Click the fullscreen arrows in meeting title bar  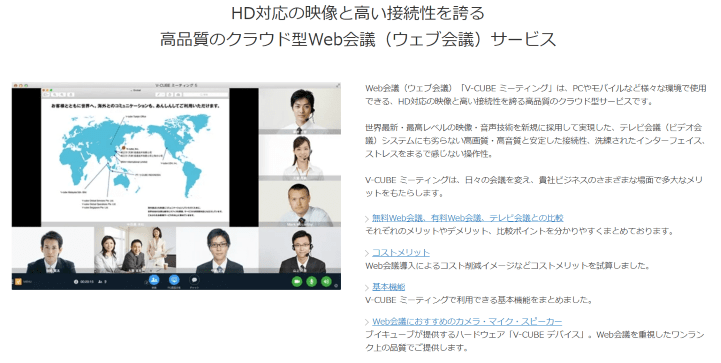pos(338,85)
